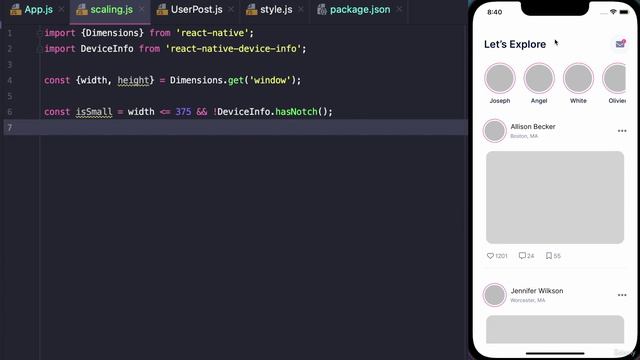Image resolution: width=640 pixels, height=360 pixels.
Task: Tap the Jennifer Wilkson name
Action: pos(537,291)
